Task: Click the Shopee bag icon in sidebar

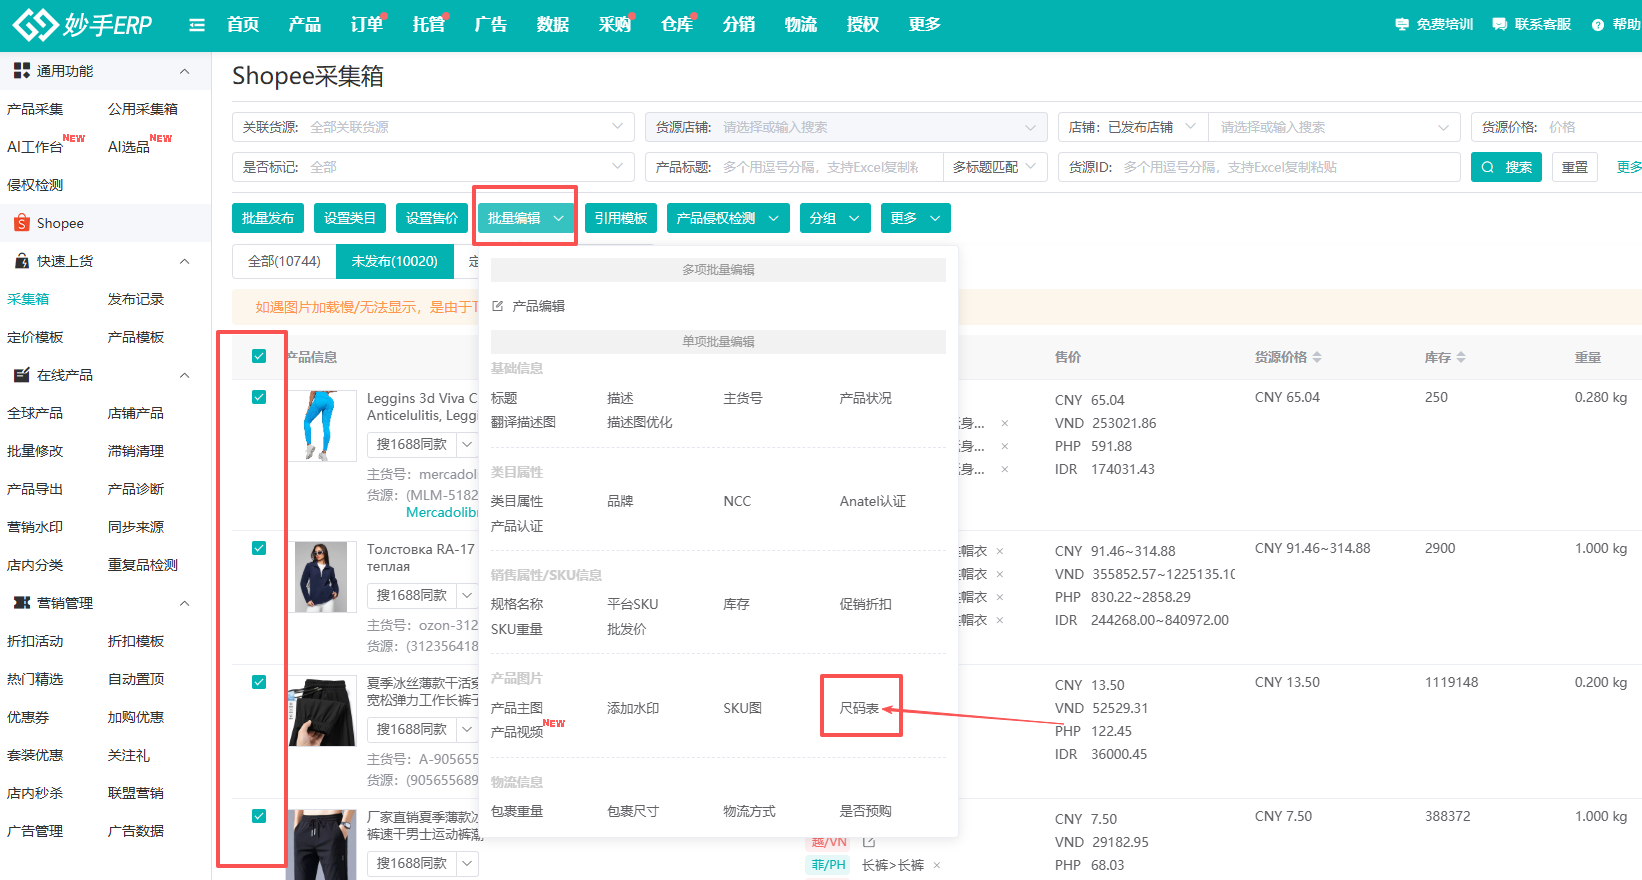Action: point(22,223)
